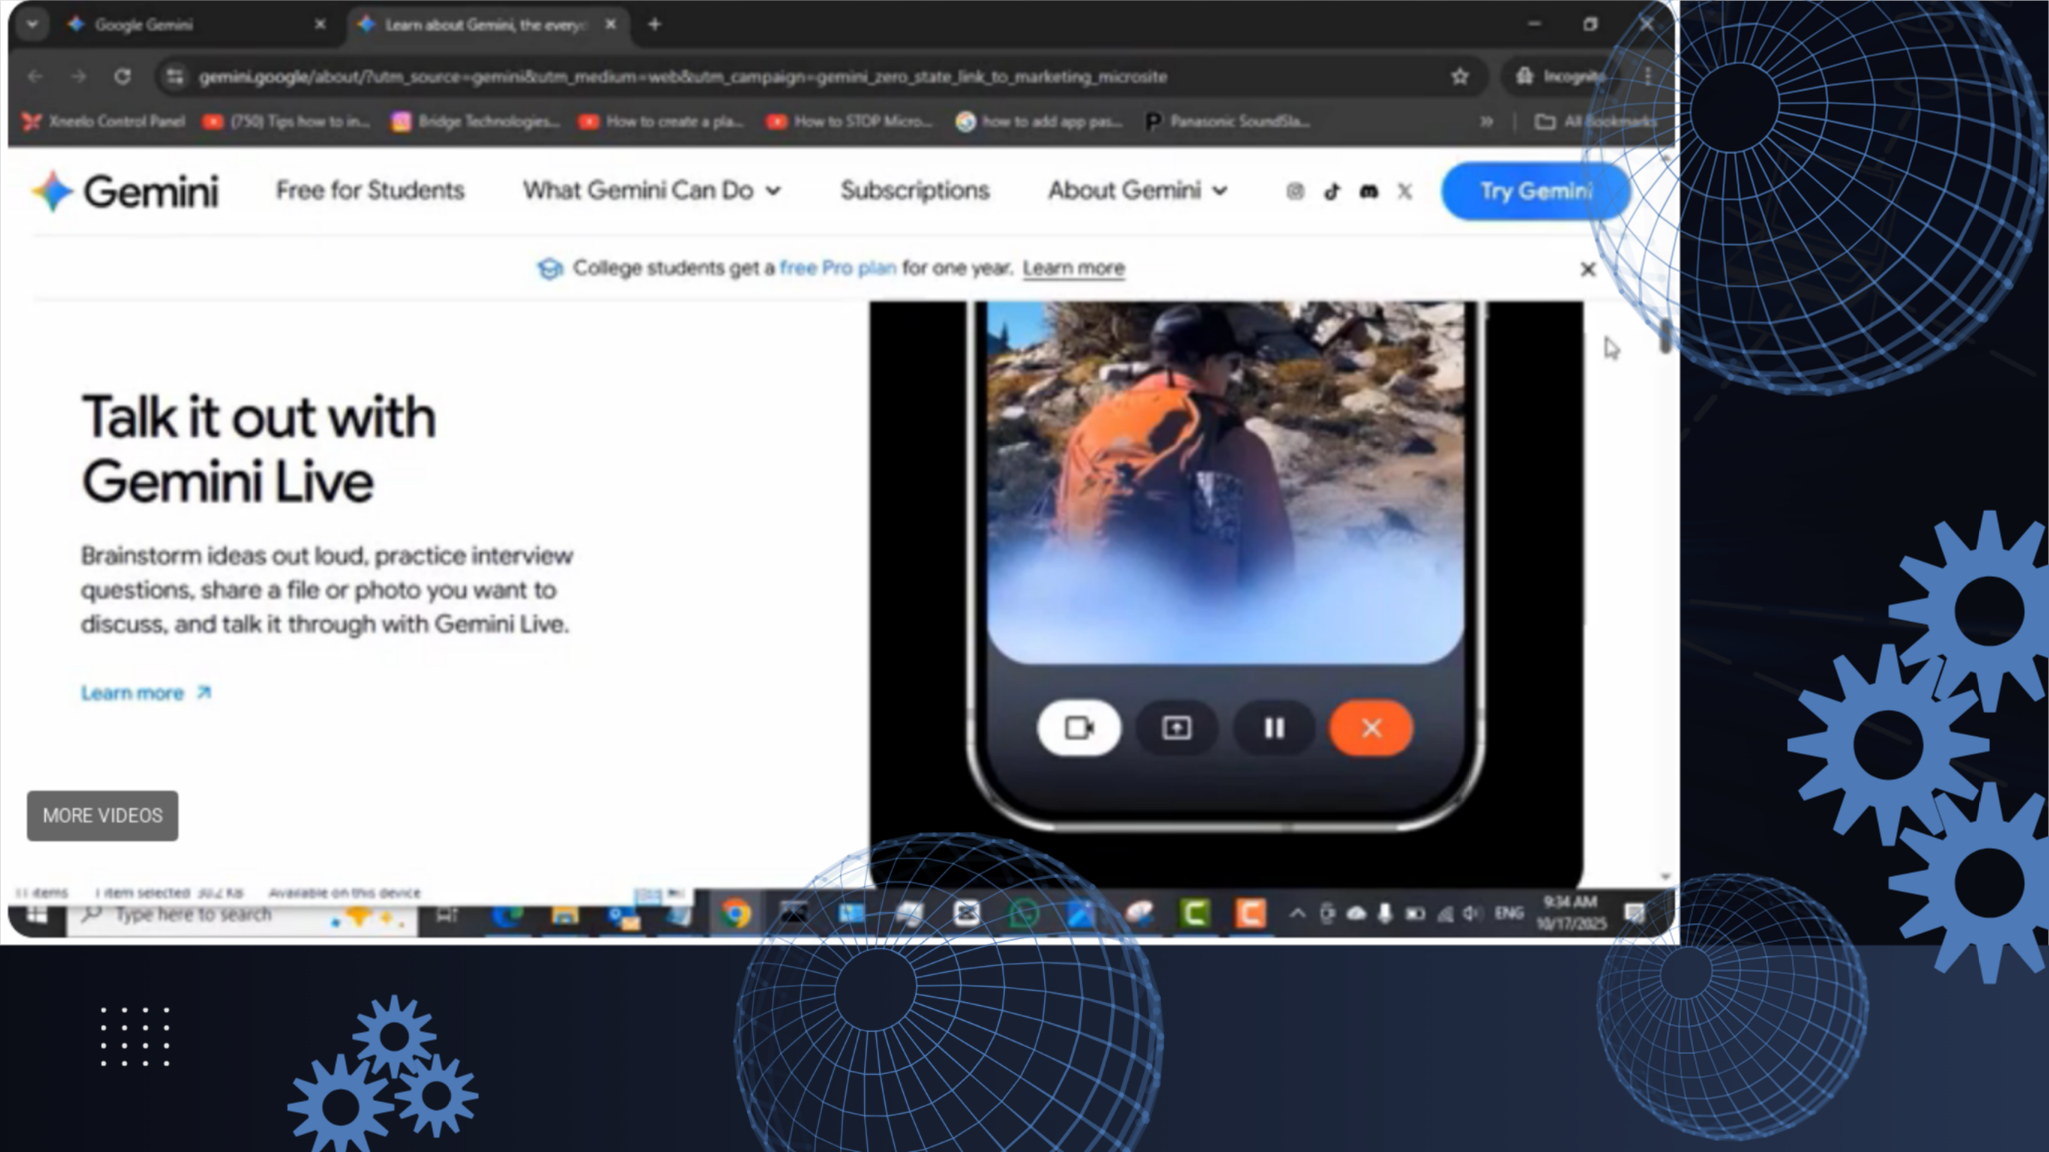Screen dimensions: 2049x1152
Task: Open WhatsApp from the taskbar
Action: 1022,912
